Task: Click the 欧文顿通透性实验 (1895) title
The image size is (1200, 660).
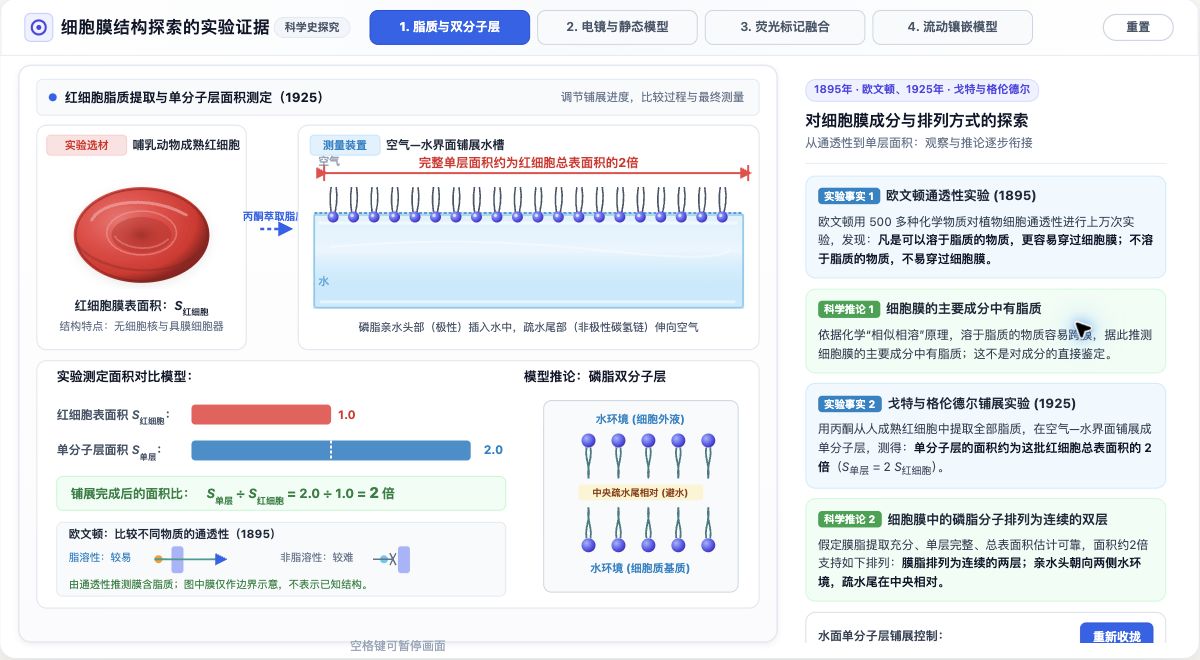Action: [961, 196]
